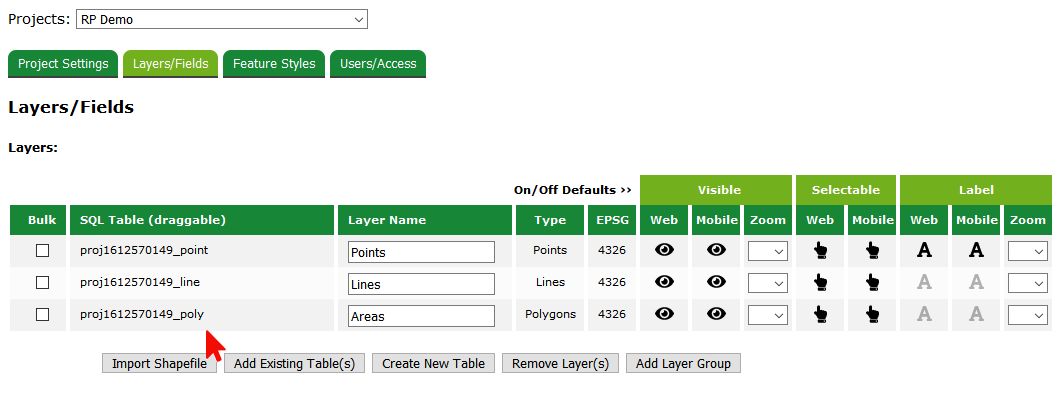Click the Add Layer Group button
This screenshot has width=1063, height=415.
(x=683, y=363)
